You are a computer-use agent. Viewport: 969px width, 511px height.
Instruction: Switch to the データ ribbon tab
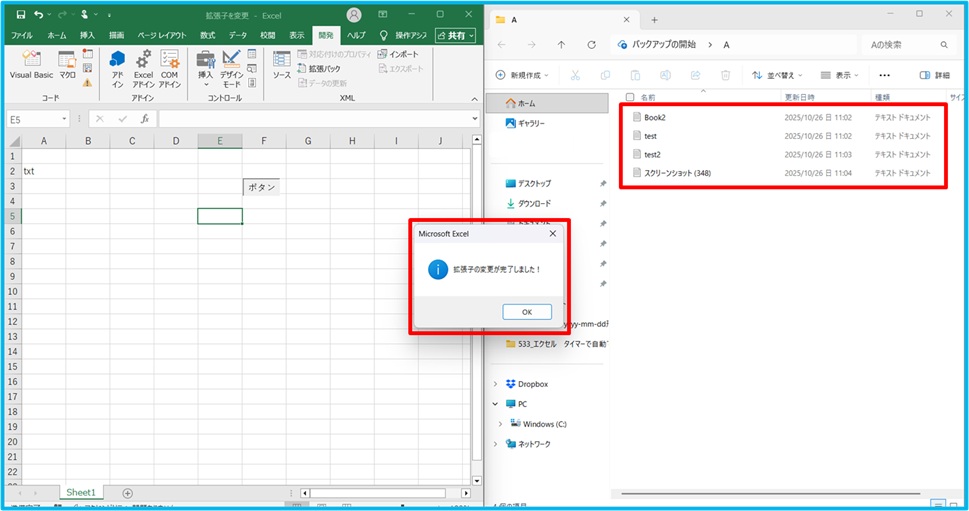[237, 35]
